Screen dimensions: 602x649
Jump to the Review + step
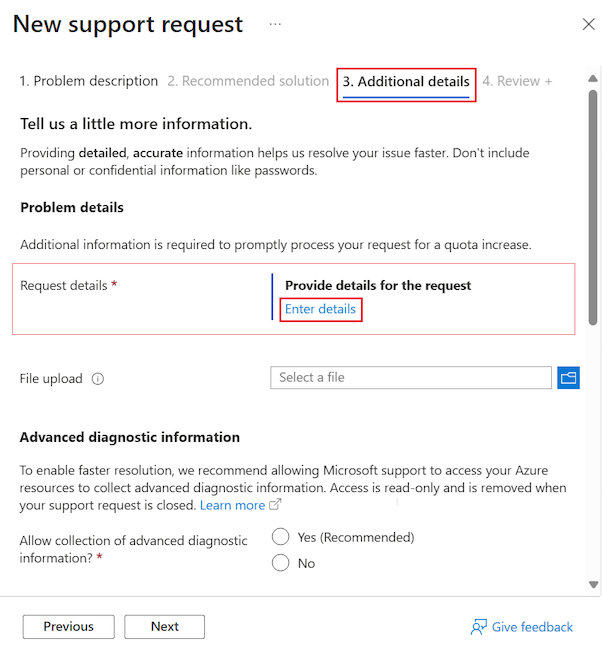point(517,81)
